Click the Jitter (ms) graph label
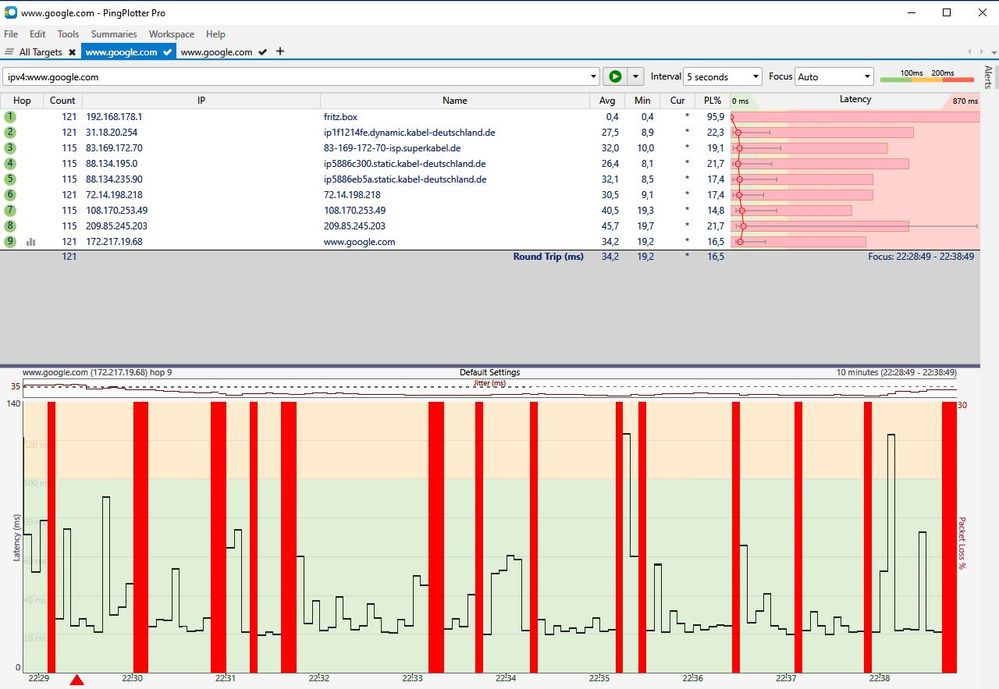The image size is (999, 689). pyautogui.click(x=489, y=383)
